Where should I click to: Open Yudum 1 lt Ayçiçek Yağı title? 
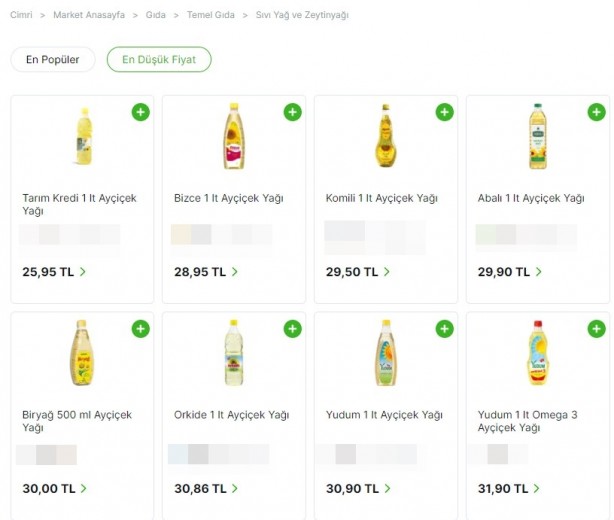(x=384, y=415)
